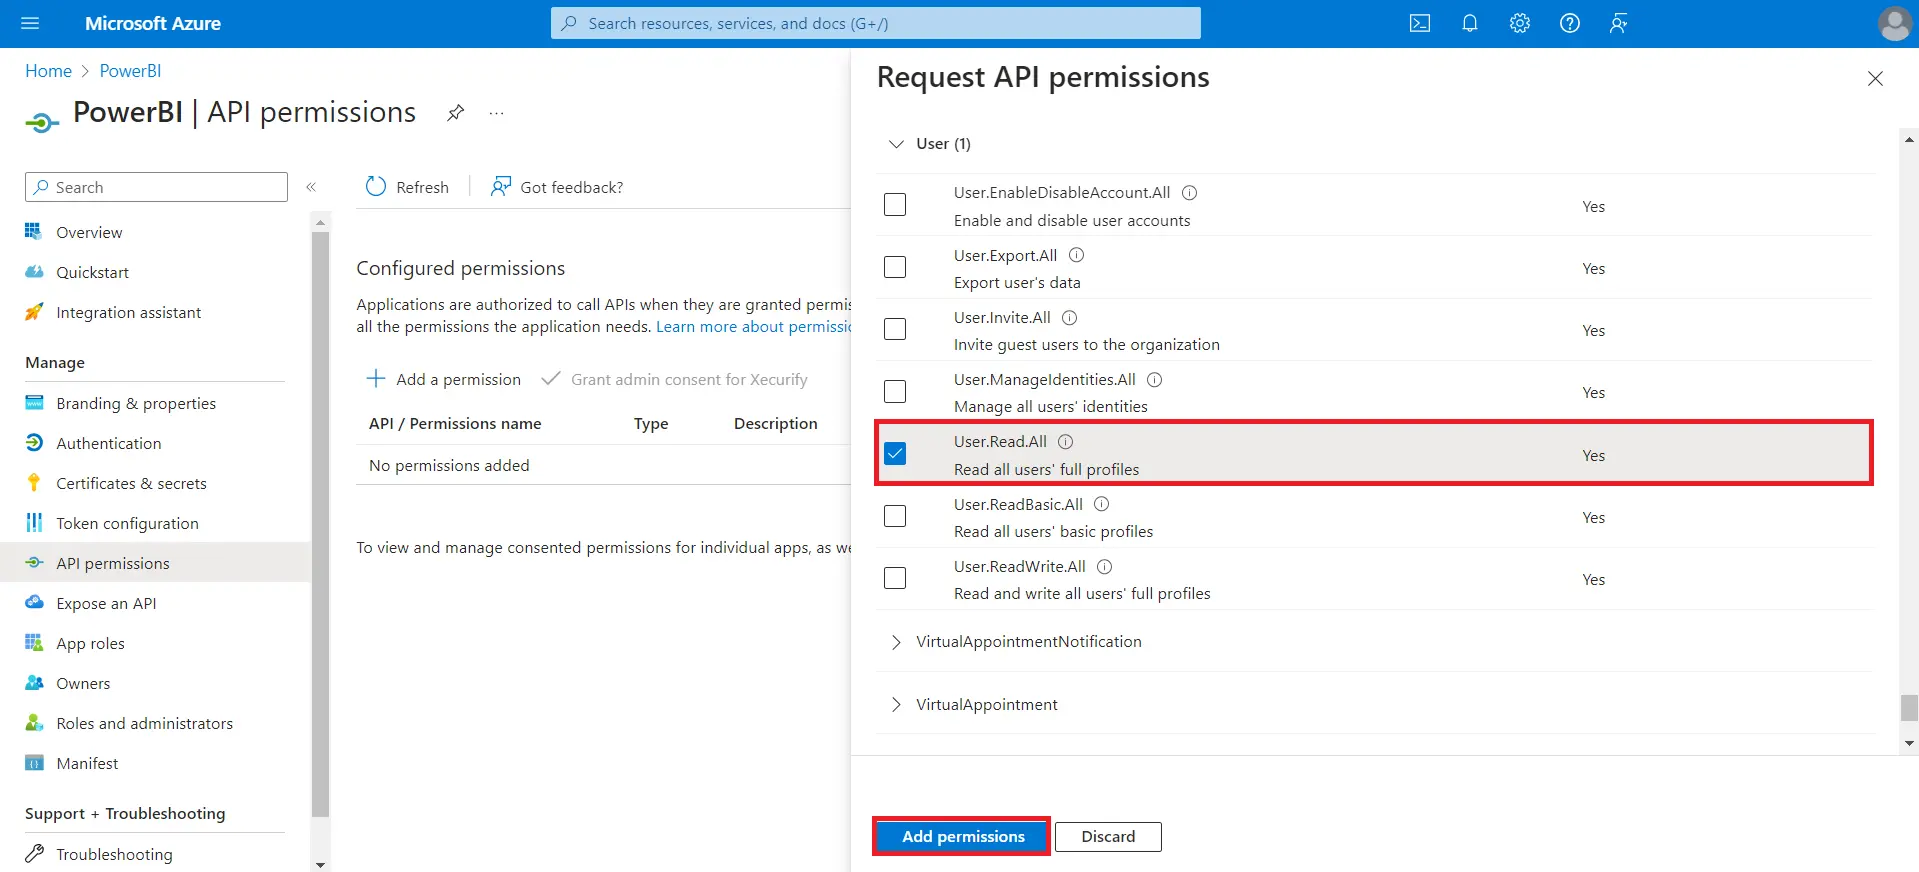
Task: Open Token configuration menu item
Action: 127,523
